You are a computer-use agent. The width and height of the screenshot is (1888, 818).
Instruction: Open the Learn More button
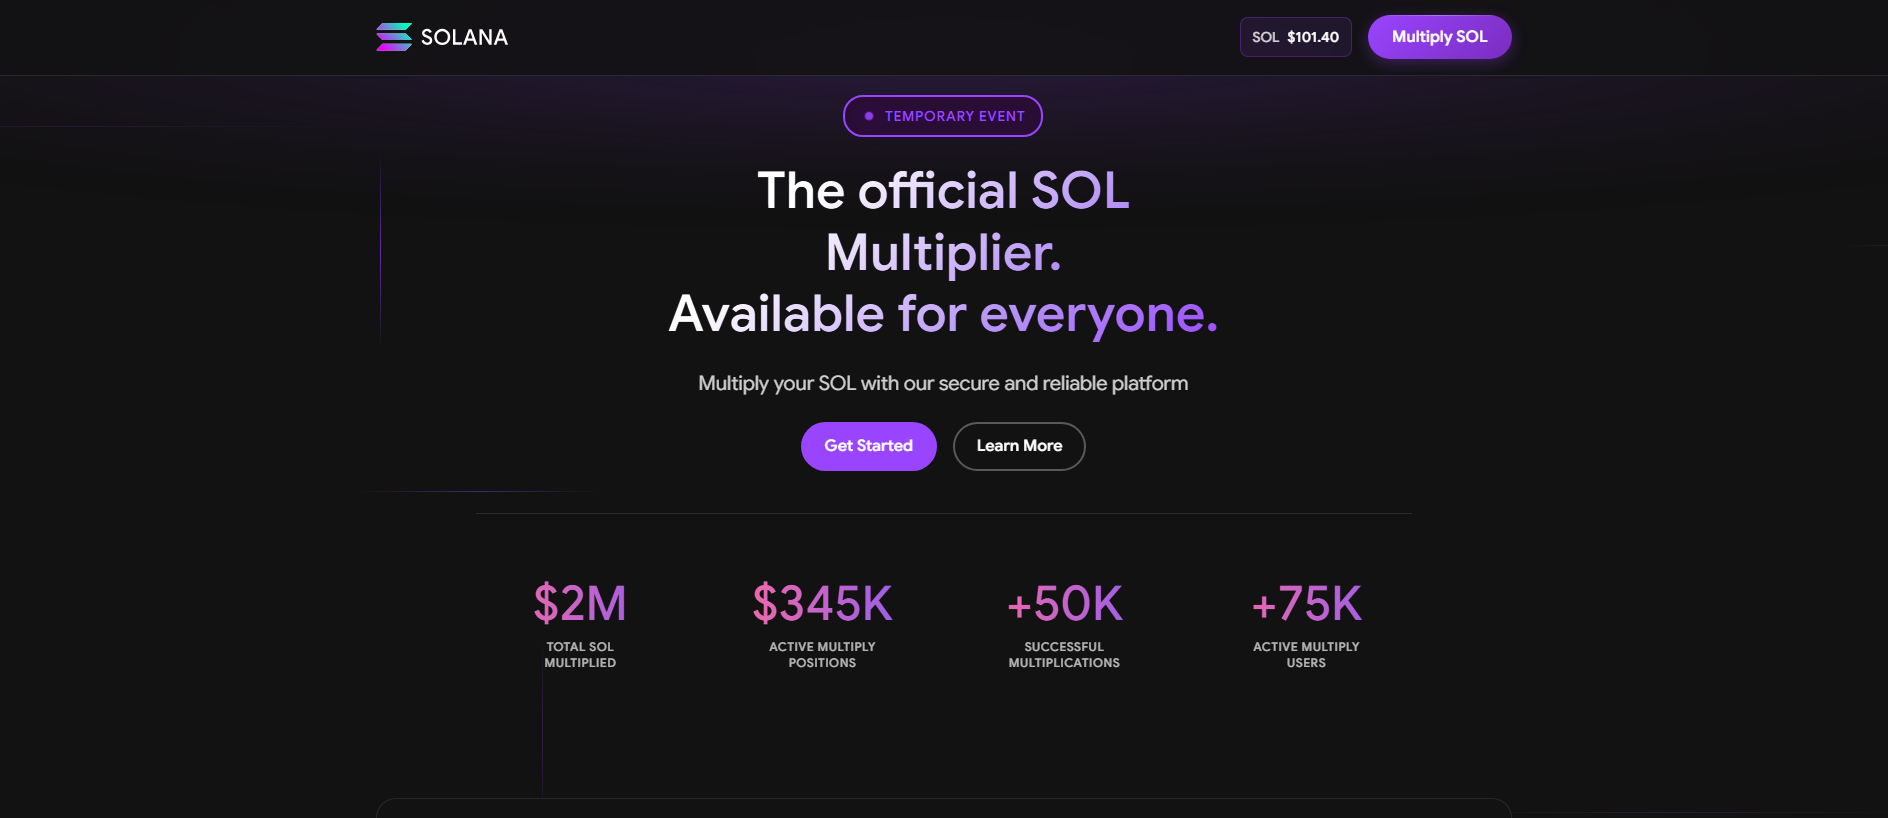coord(1019,446)
